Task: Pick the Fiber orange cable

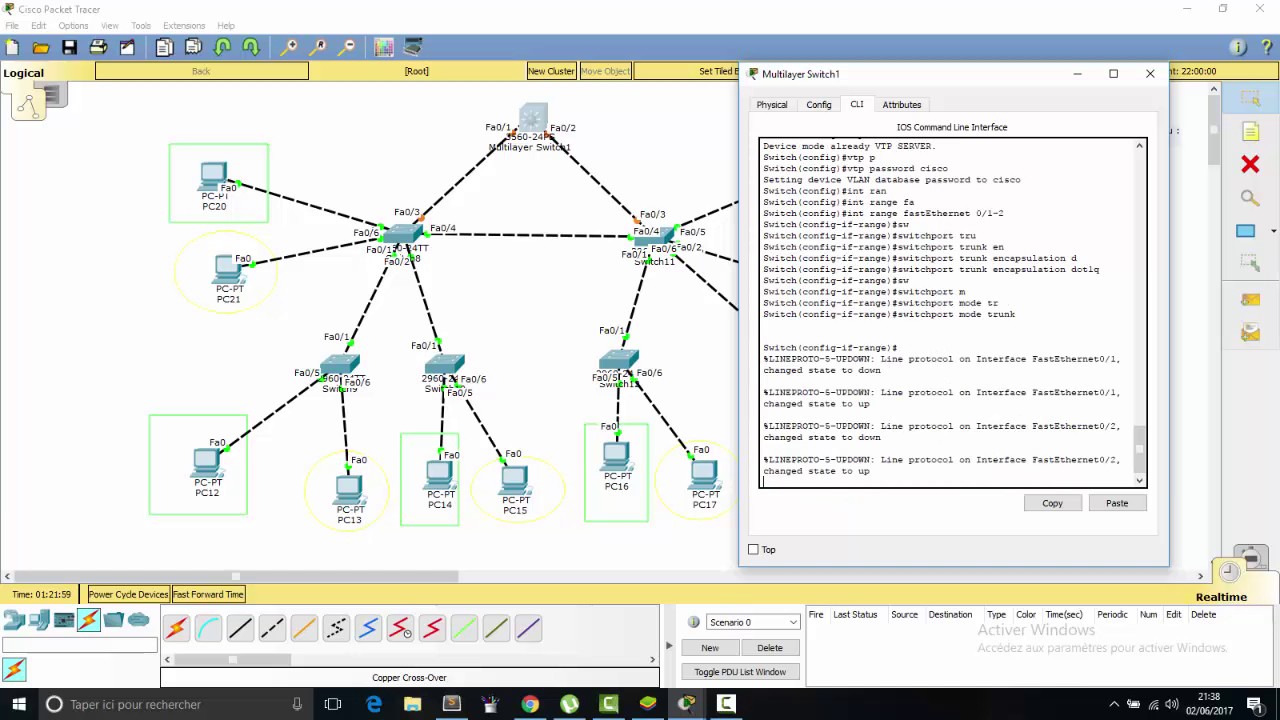Action: pos(304,628)
